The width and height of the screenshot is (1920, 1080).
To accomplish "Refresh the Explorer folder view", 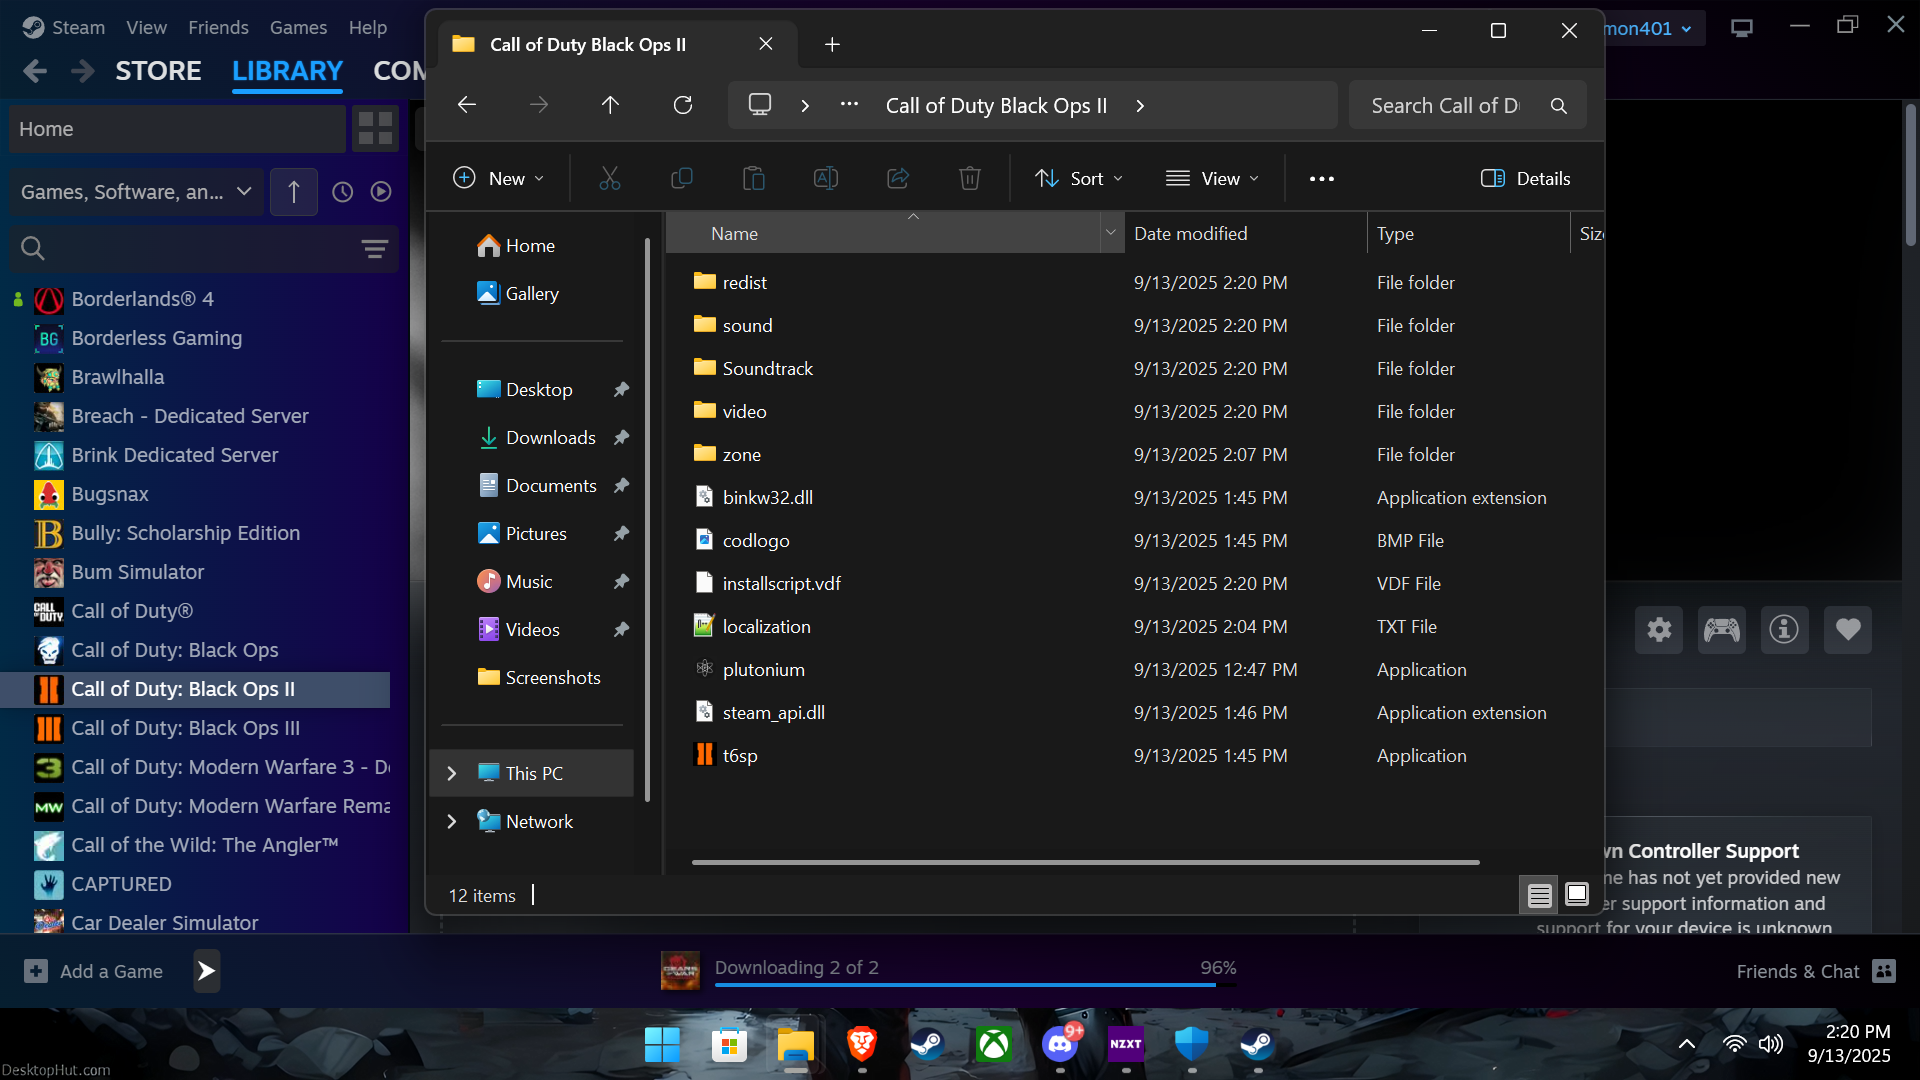I will click(683, 105).
